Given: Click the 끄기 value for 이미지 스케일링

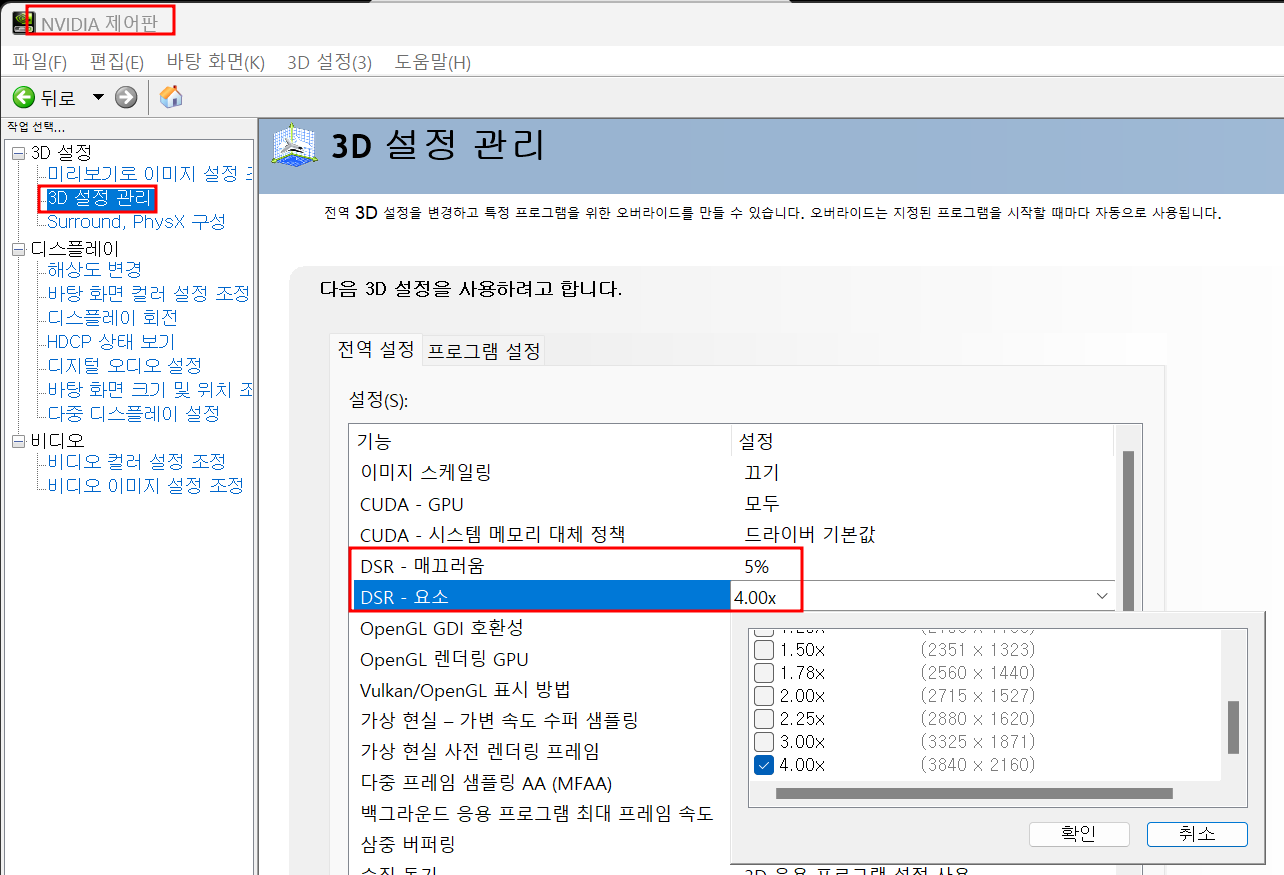Looking at the screenshot, I should coord(761,472).
